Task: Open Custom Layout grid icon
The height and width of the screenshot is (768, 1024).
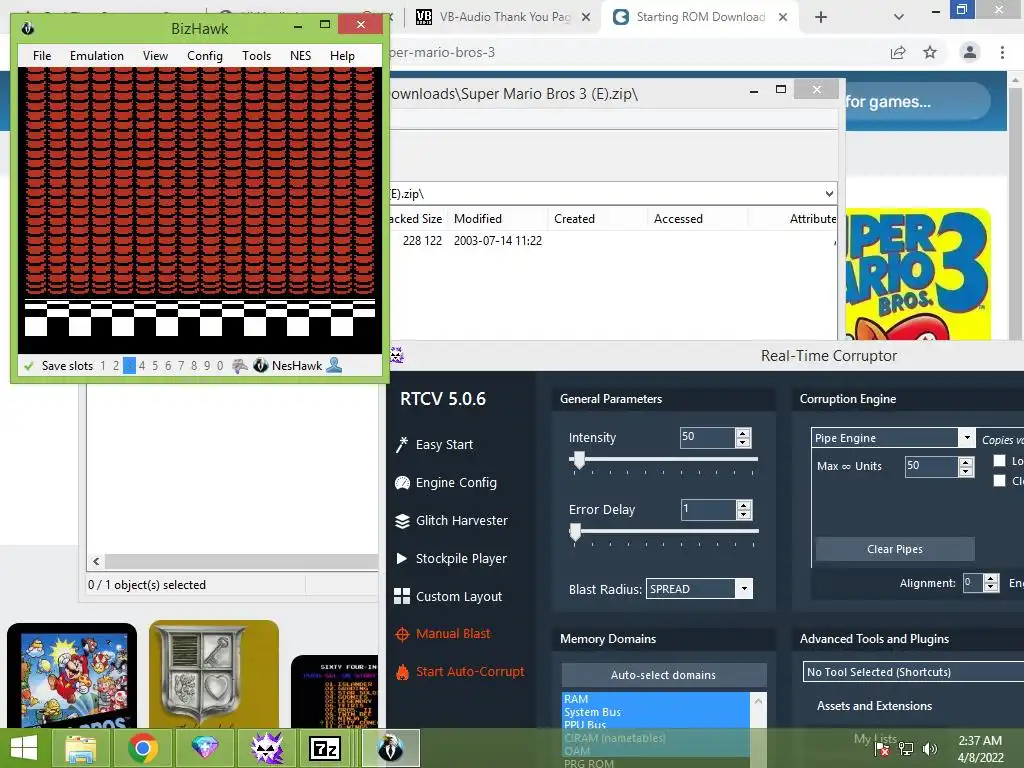Action: pos(402,596)
